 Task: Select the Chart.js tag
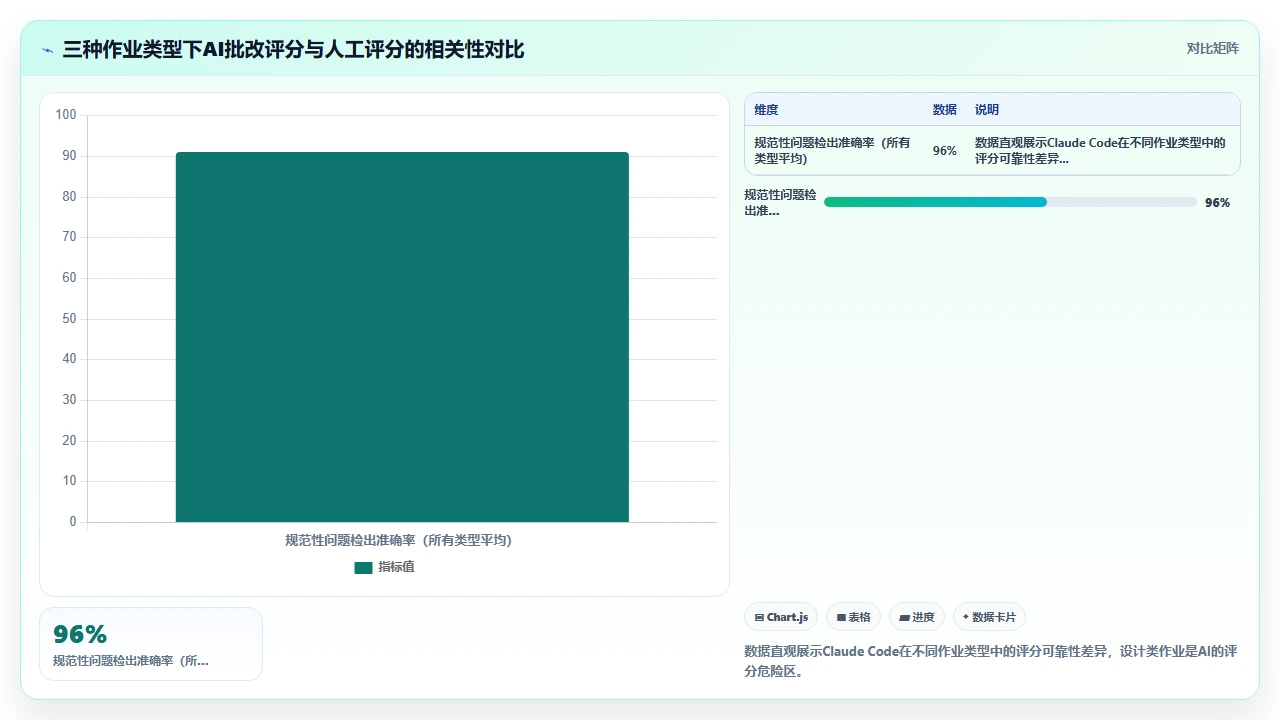[781, 617]
